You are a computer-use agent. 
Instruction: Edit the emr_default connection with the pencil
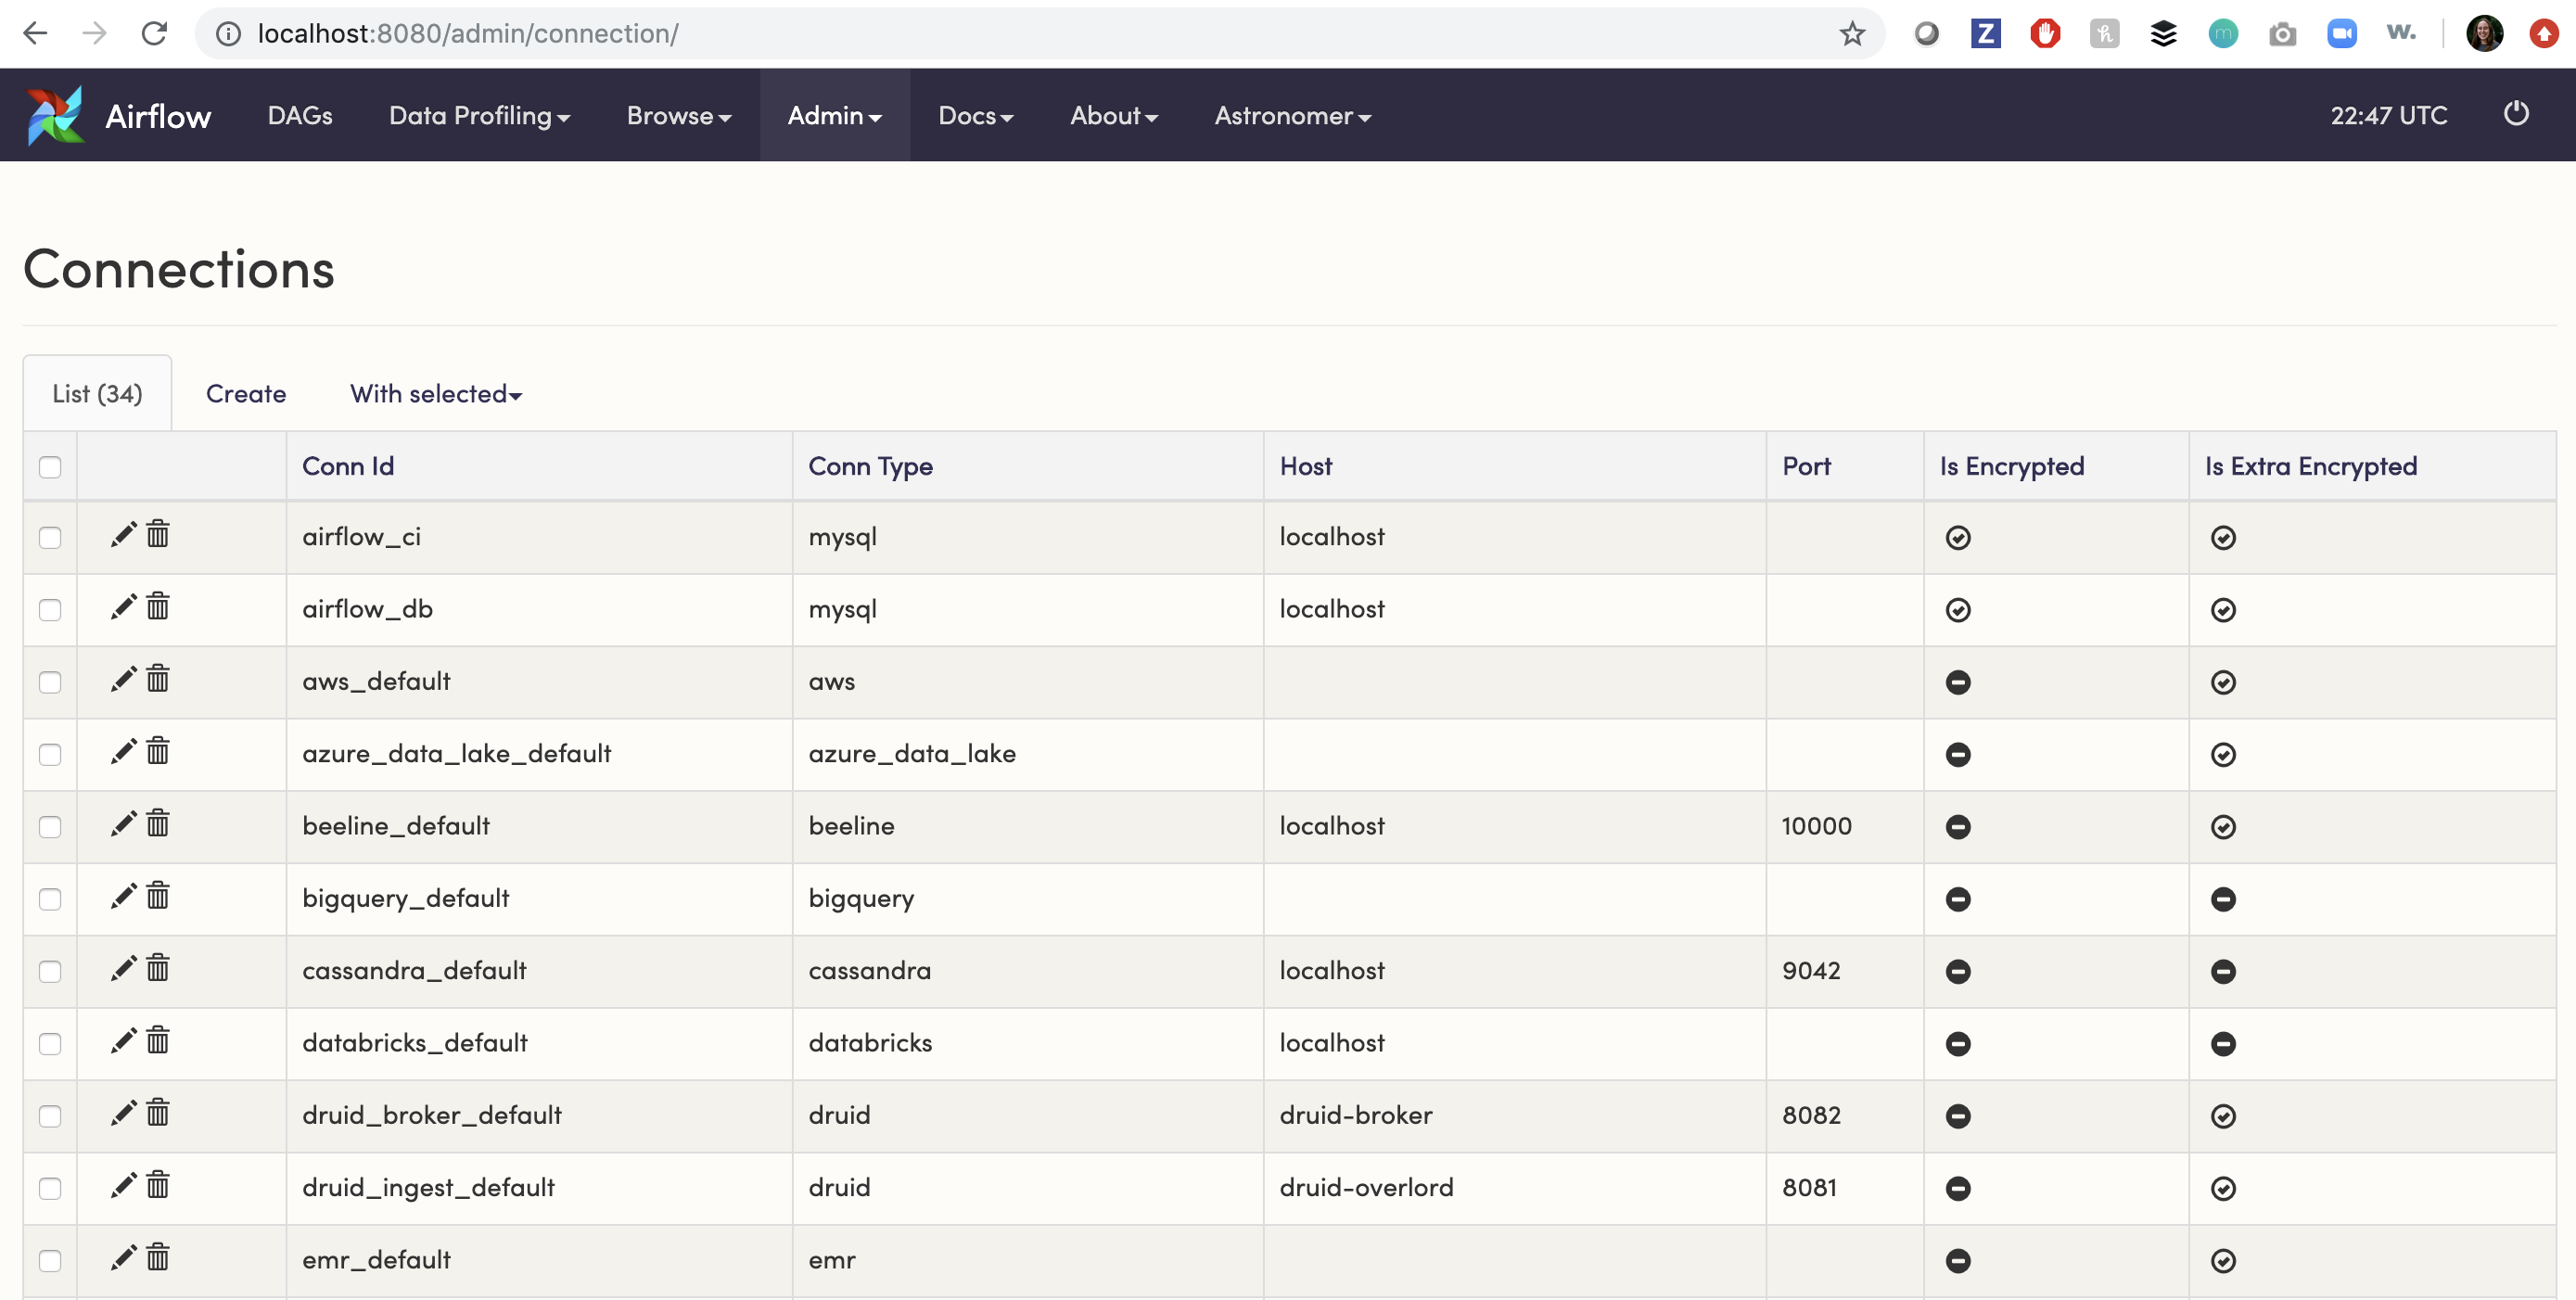(x=123, y=1258)
